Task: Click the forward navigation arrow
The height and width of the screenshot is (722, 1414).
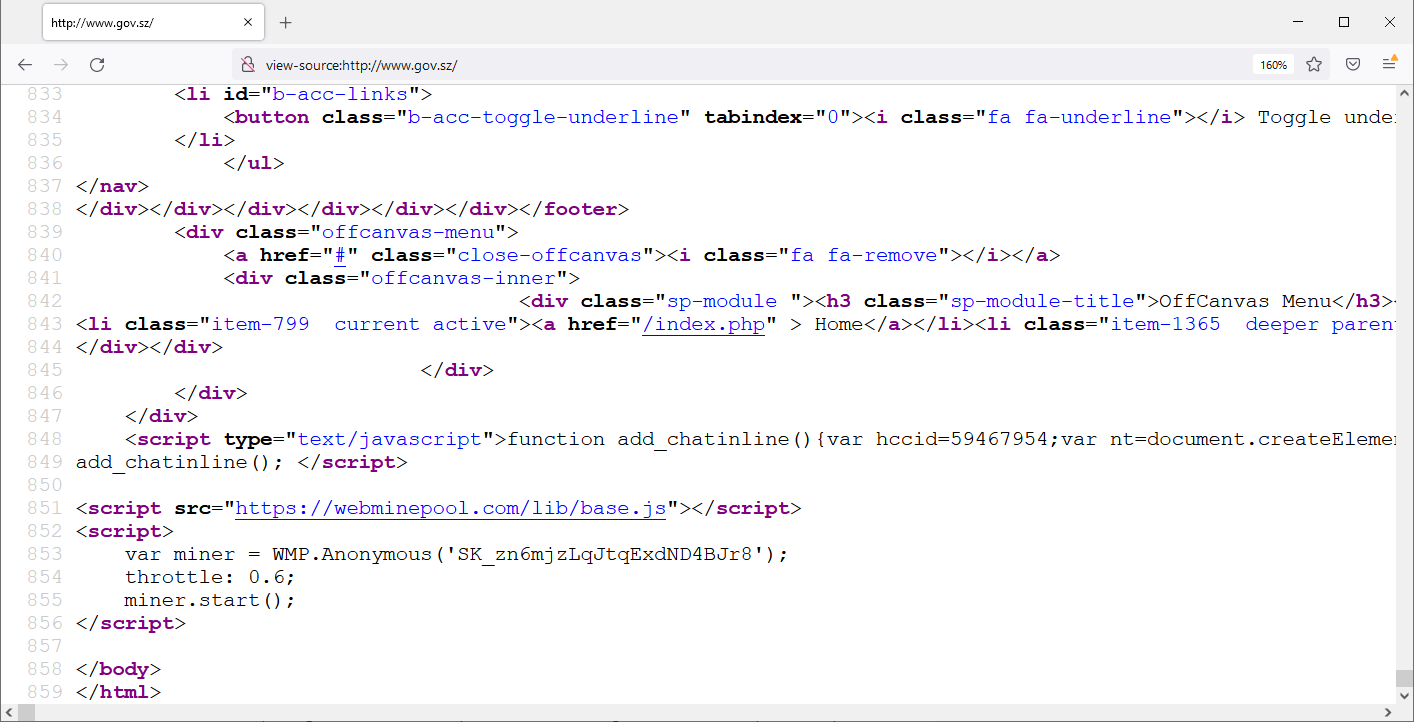Action: coord(61,64)
